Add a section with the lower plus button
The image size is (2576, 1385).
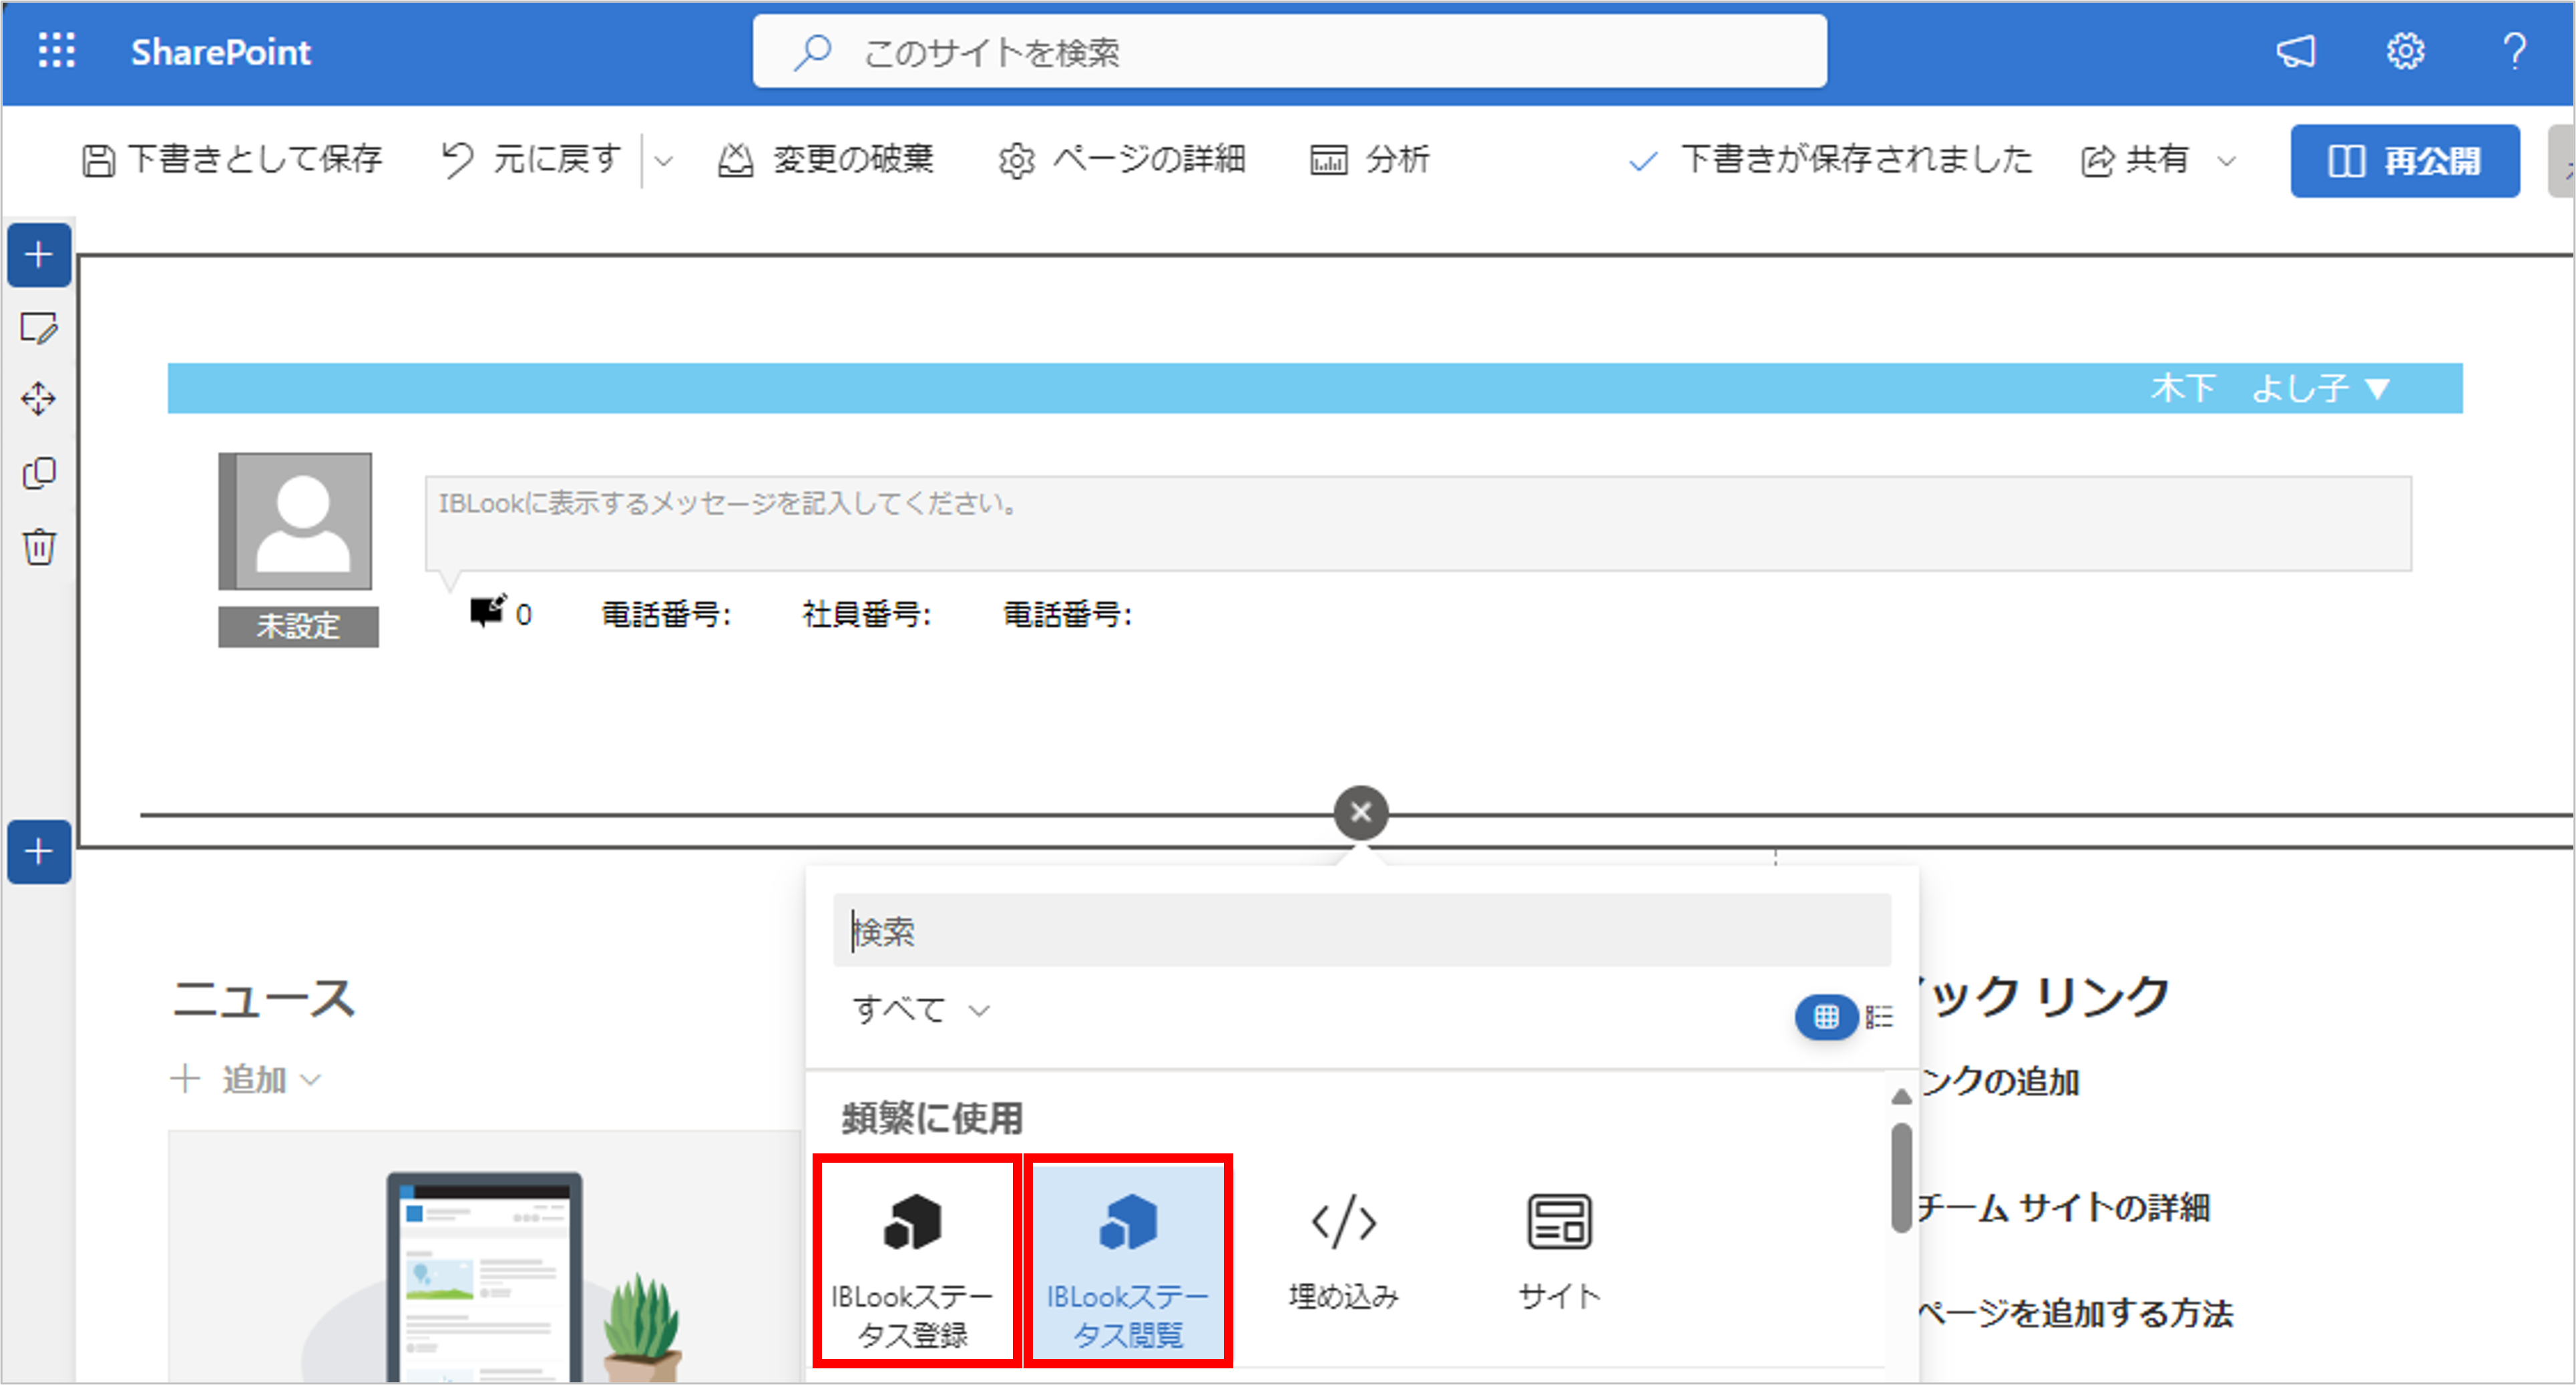39,852
